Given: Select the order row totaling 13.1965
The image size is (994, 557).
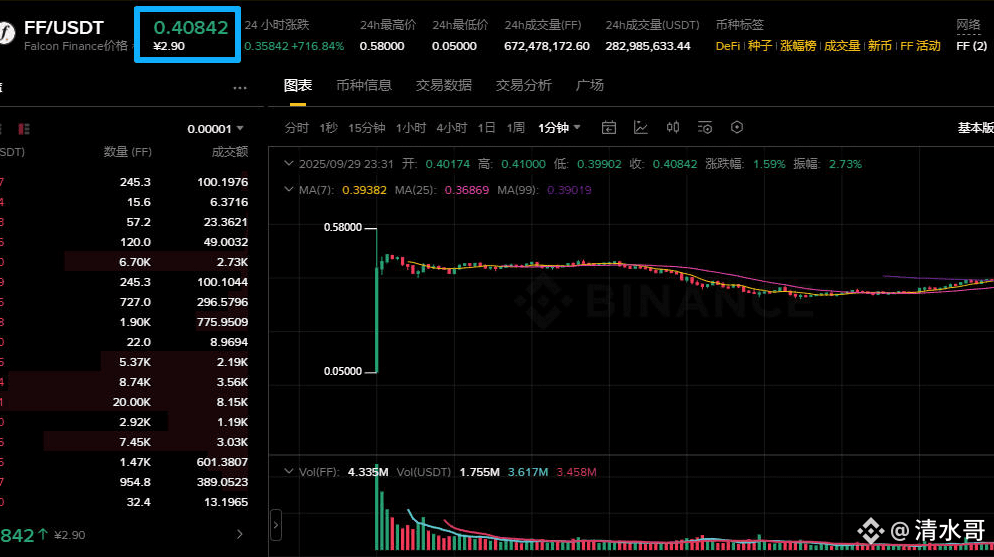Looking at the screenshot, I should point(124,502).
